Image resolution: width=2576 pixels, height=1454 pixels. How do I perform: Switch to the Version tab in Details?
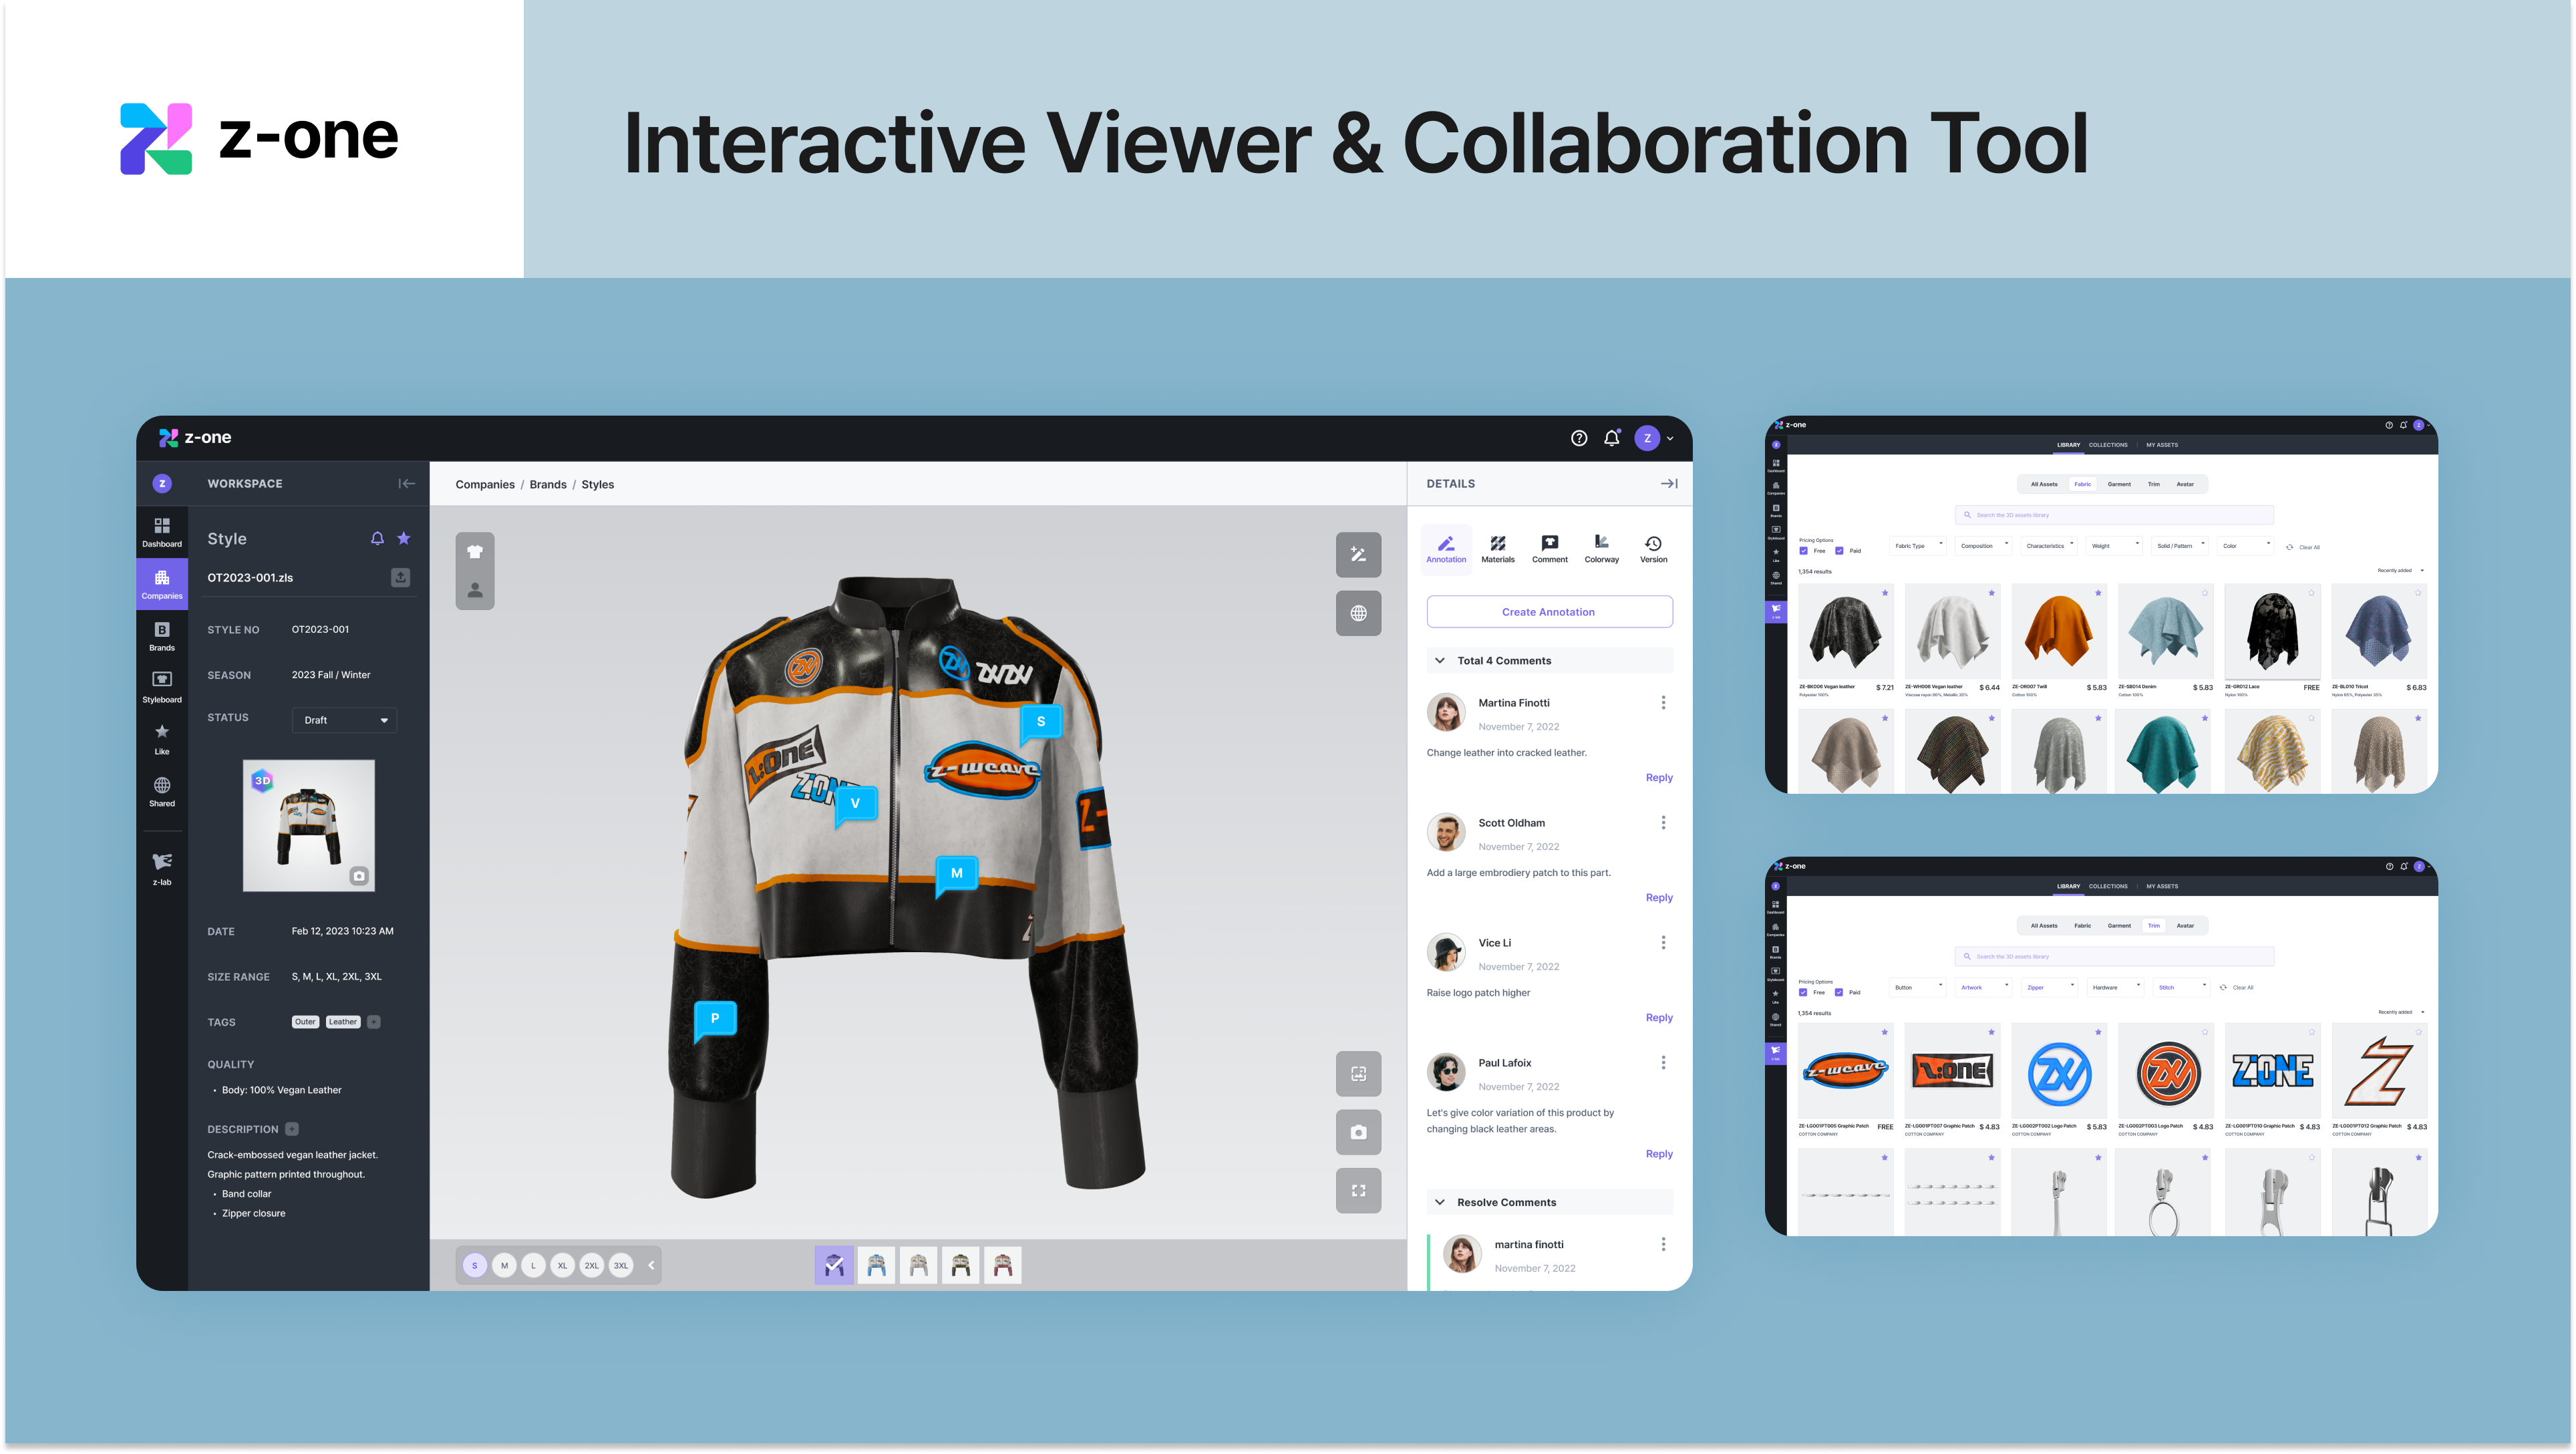click(1653, 549)
